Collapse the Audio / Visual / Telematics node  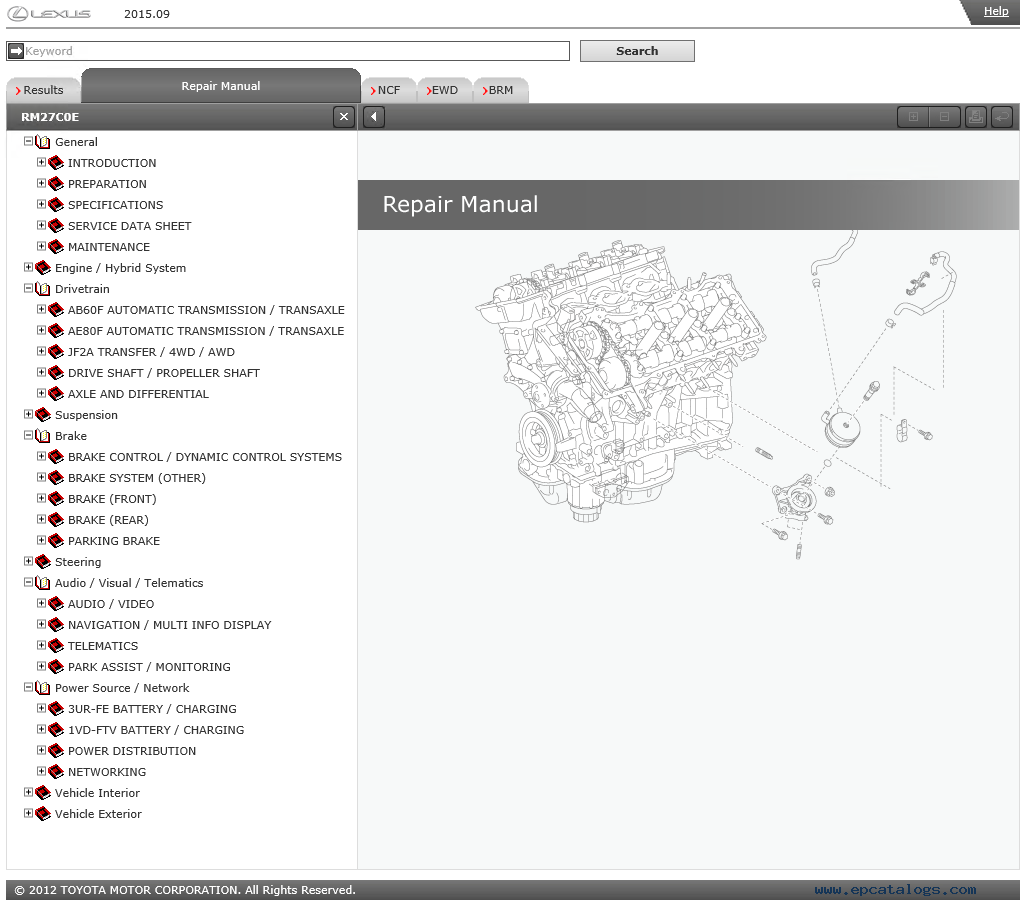(x=28, y=582)
